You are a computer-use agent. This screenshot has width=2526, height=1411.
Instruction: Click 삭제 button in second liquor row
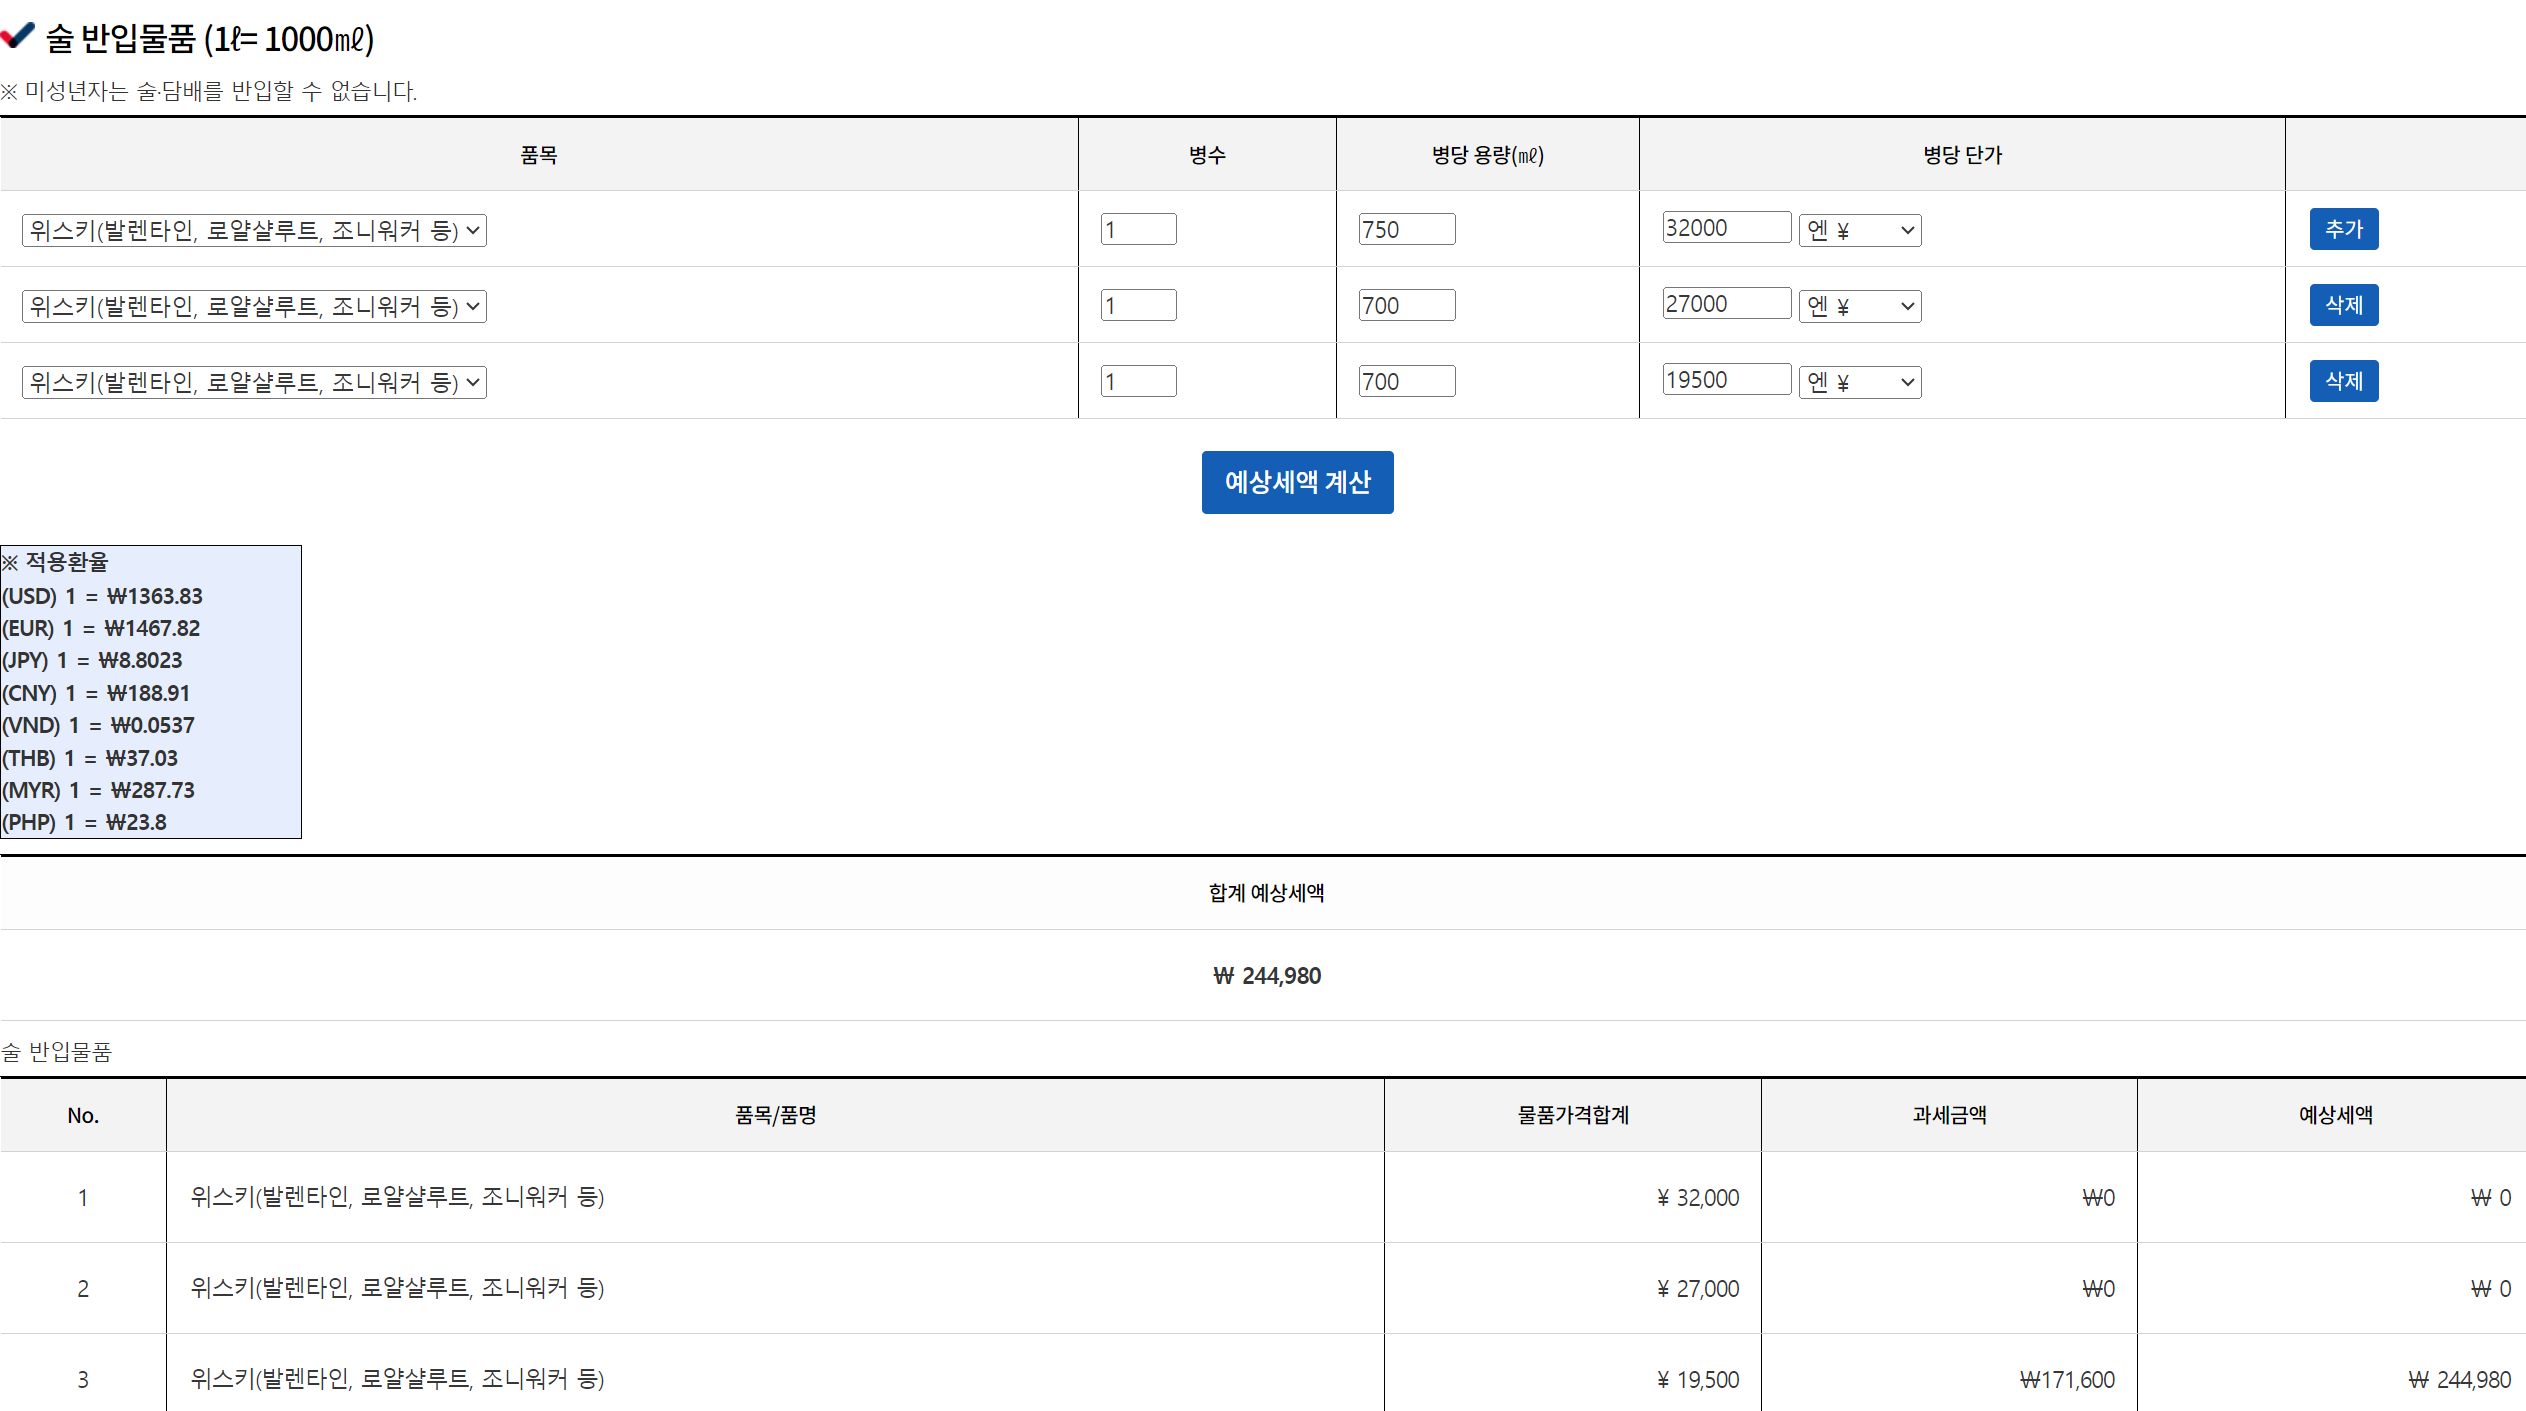(x=2343, y=305)
